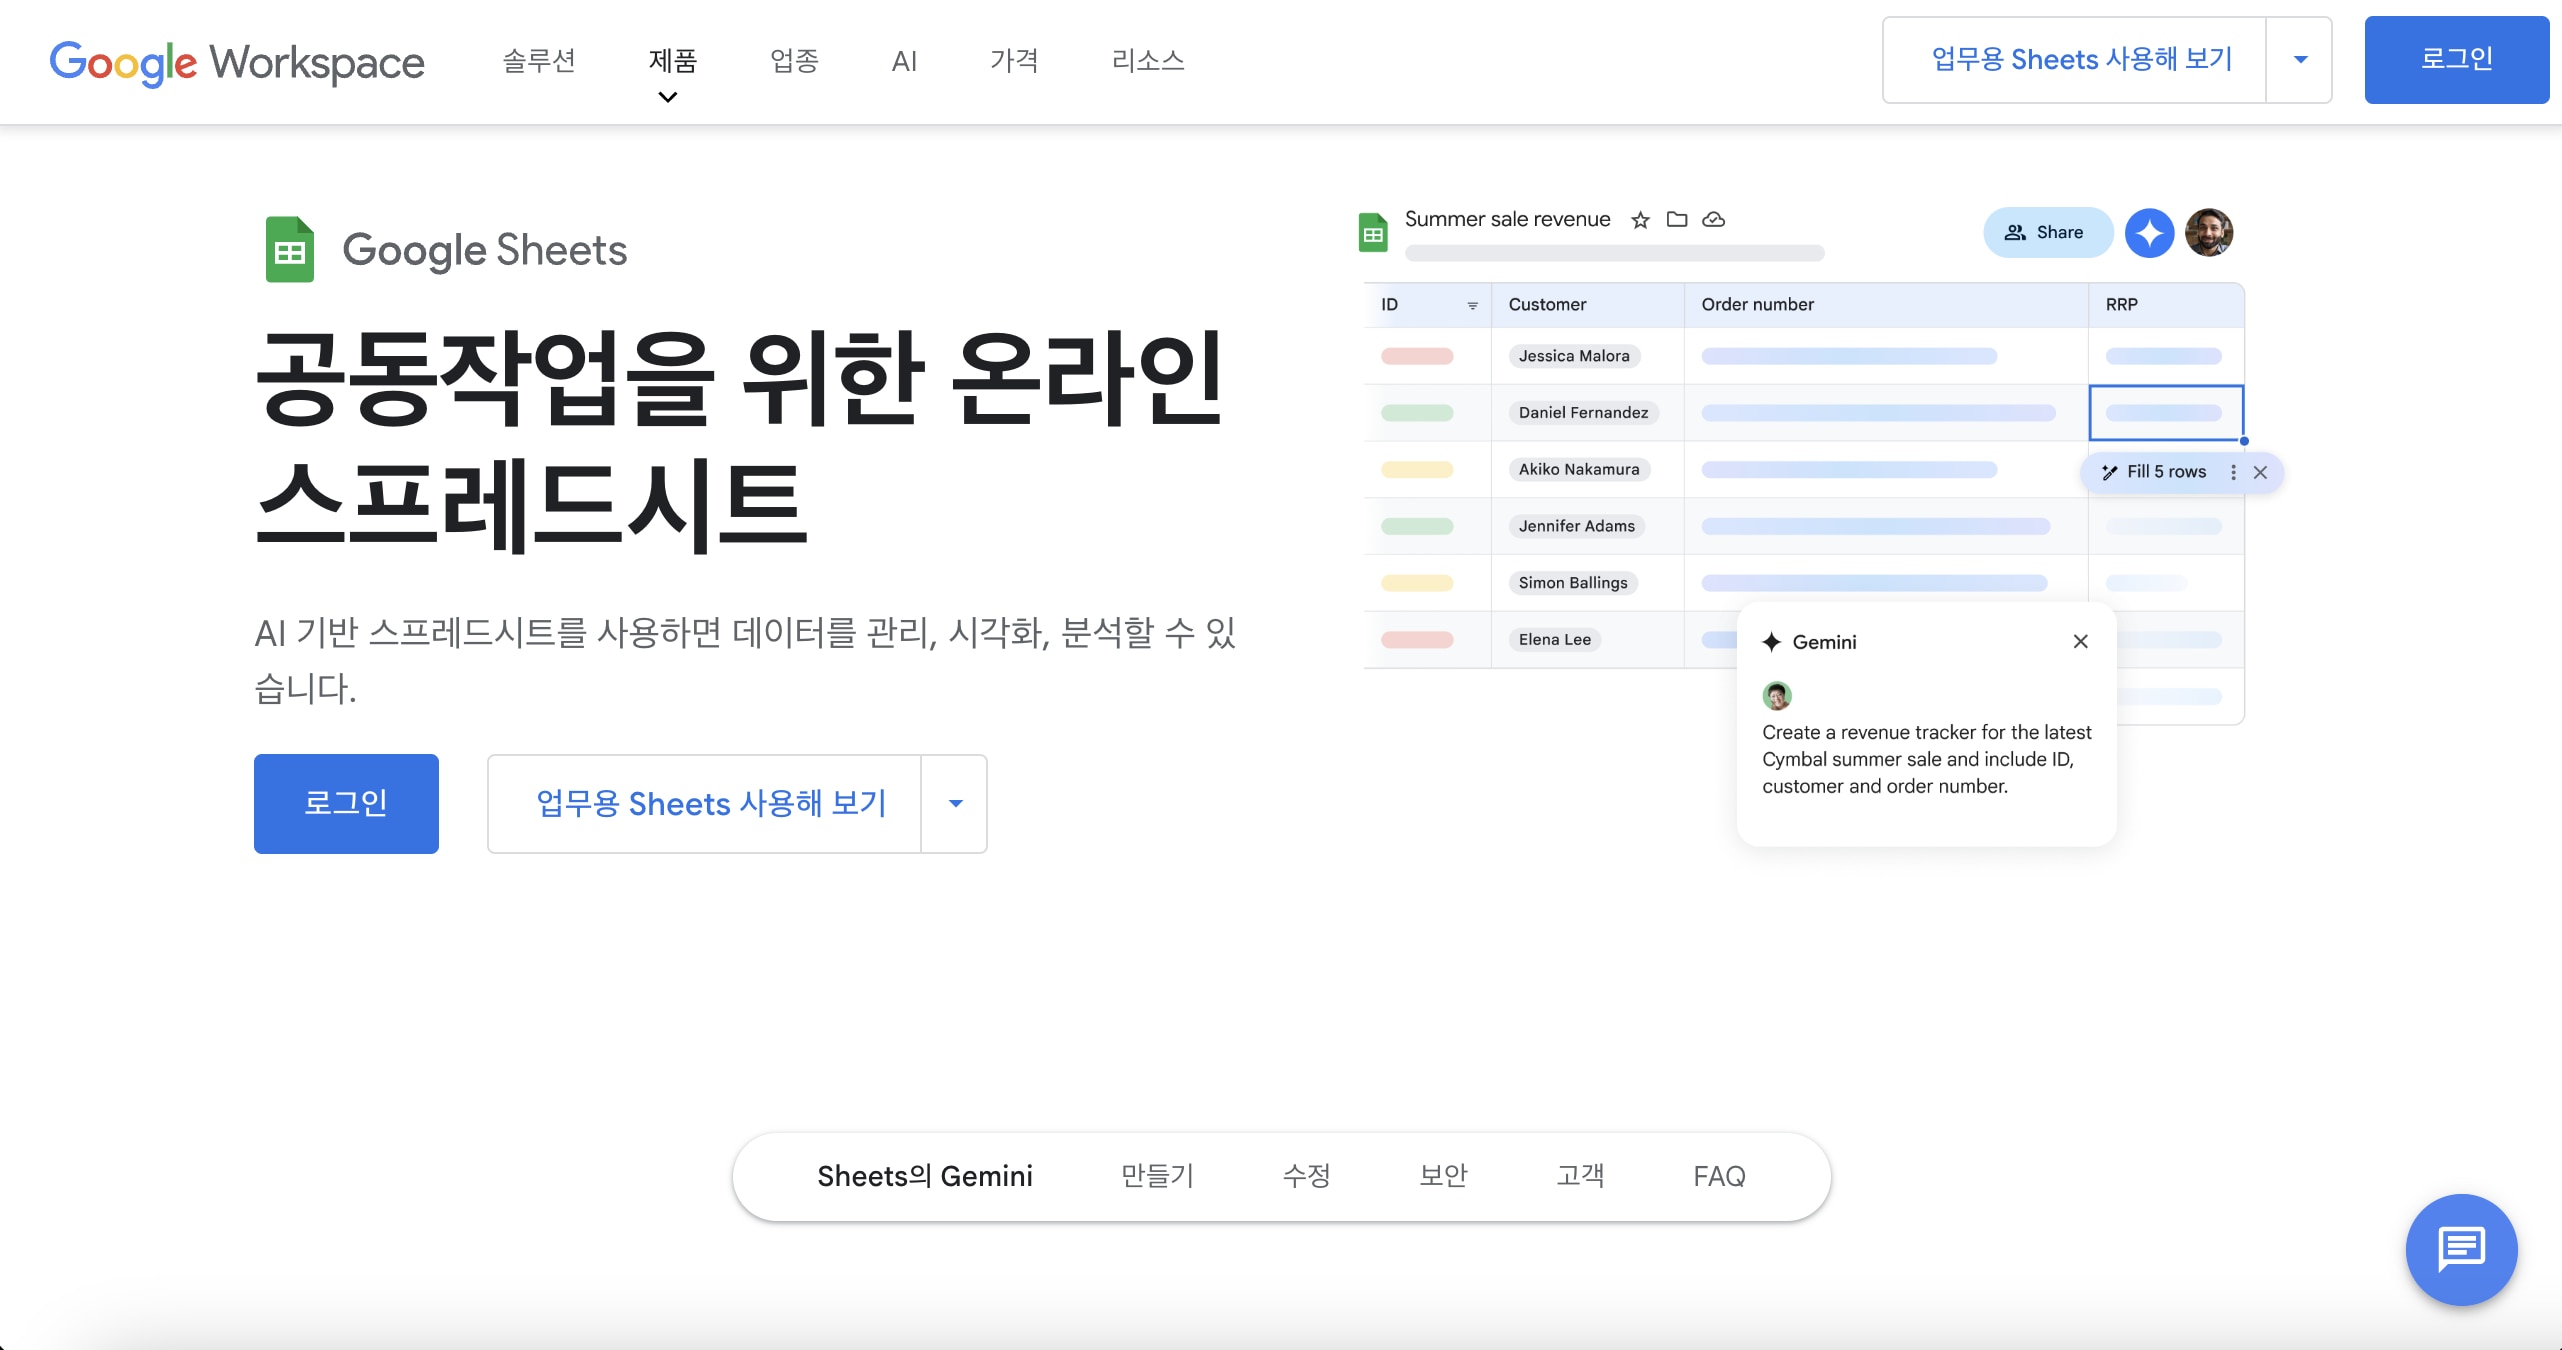Screen dimensions: 2562x1350
Task: Click the blue Gemini sparkle button
Action: point(2149,233)
